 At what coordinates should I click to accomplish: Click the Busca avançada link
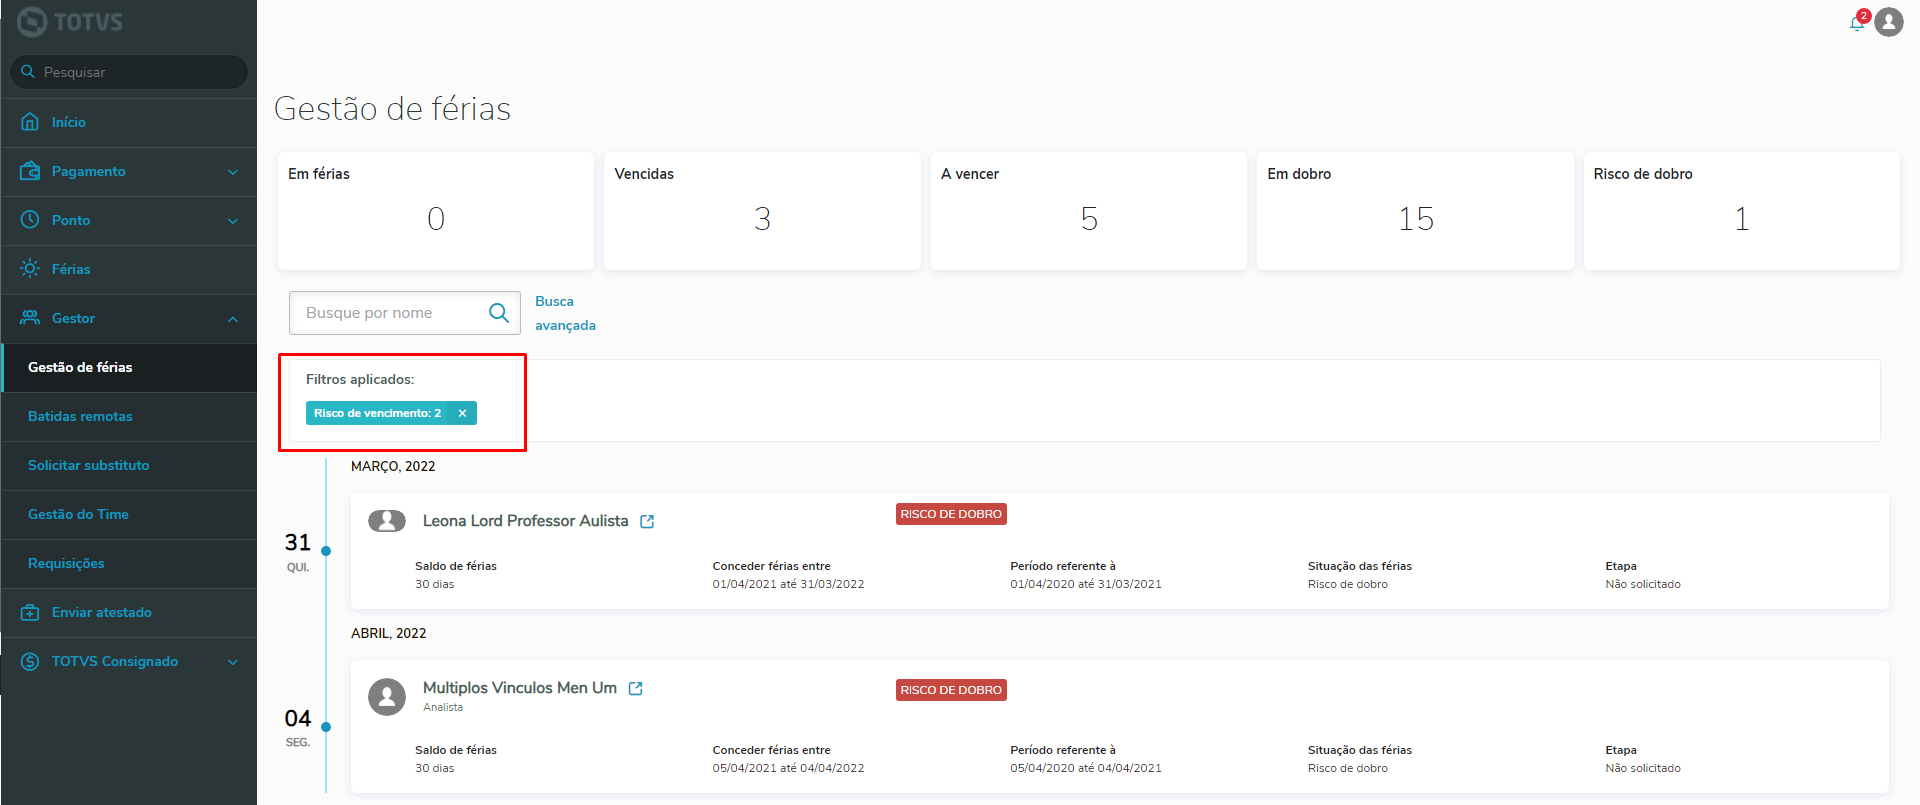pyautogui.click(x=565, y=313)
